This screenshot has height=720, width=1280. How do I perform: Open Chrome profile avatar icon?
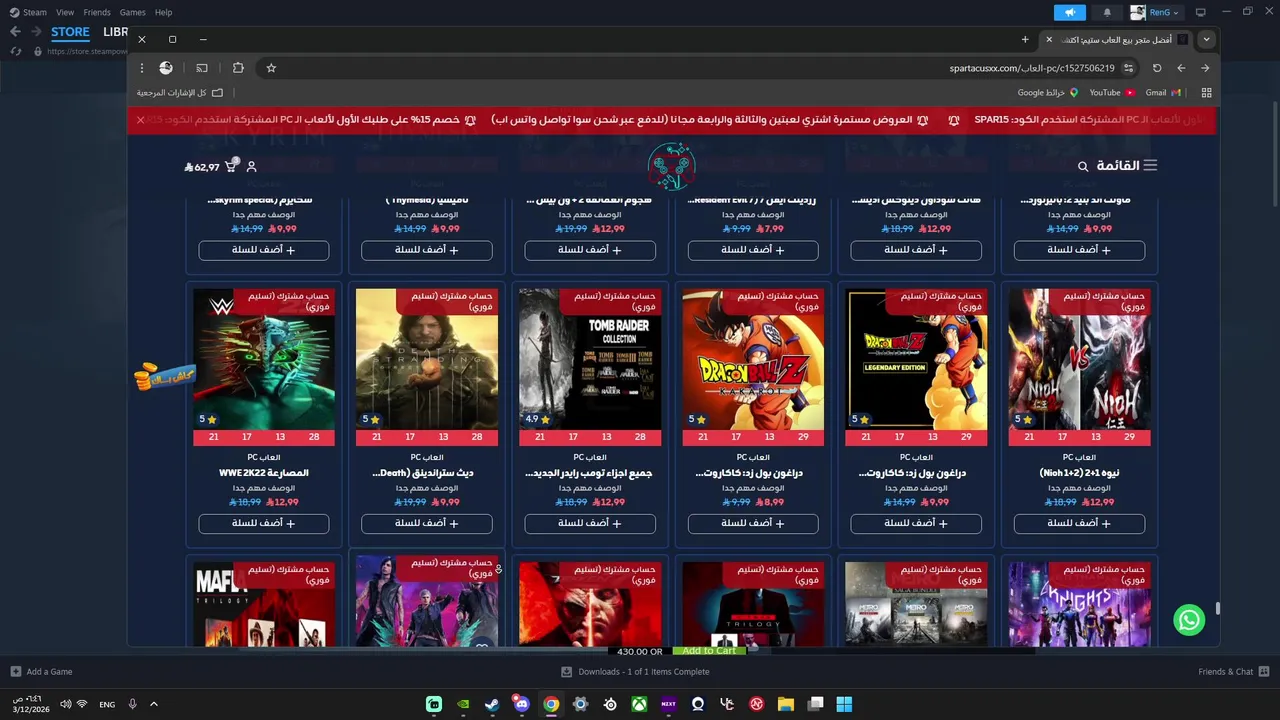point(166,68)
